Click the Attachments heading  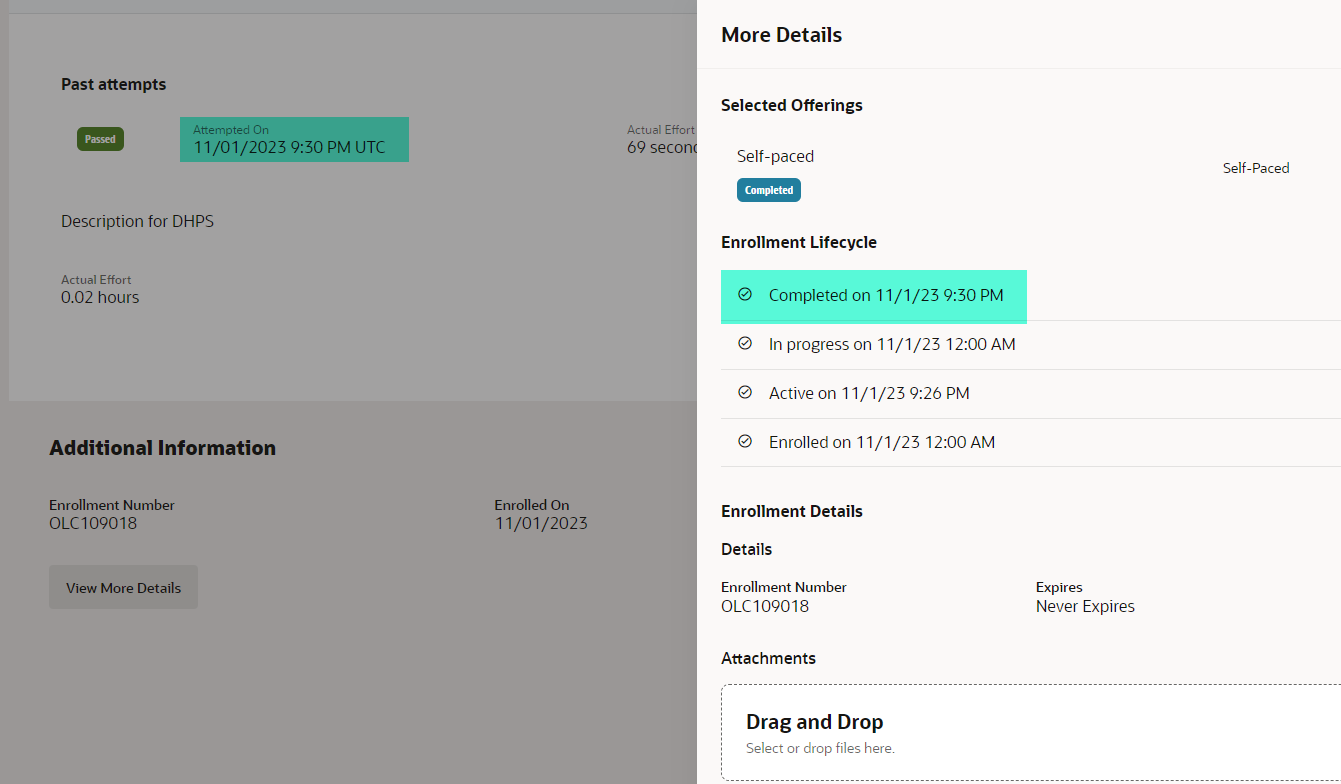[x=768, y=658]
